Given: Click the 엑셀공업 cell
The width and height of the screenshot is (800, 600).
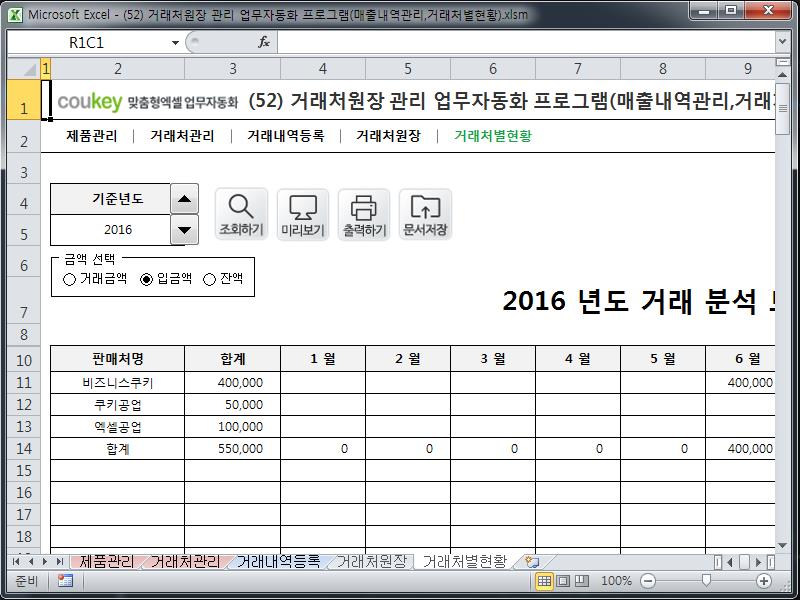Looking at the screenshot, I should [x=117, y=427].
